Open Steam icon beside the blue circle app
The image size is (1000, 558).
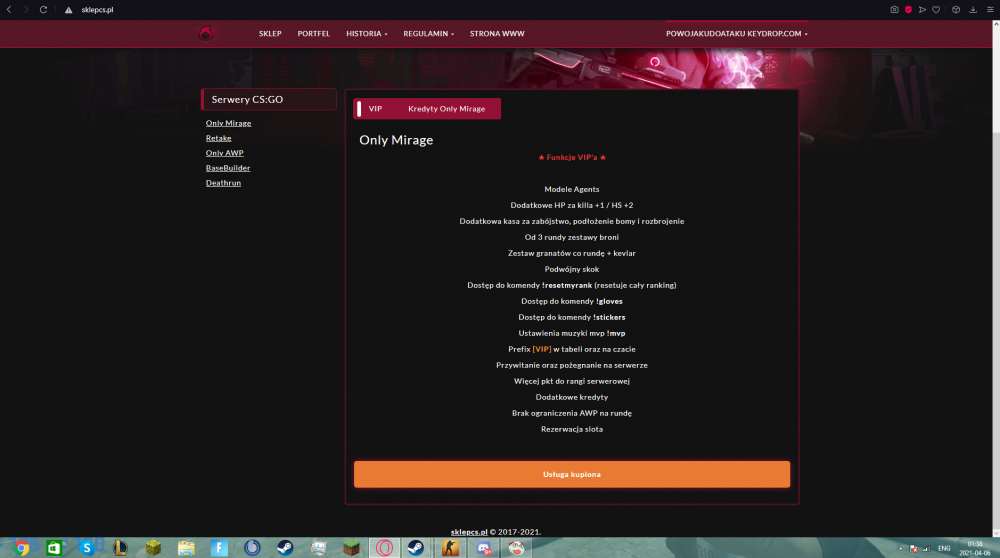(x=285, y=548)
